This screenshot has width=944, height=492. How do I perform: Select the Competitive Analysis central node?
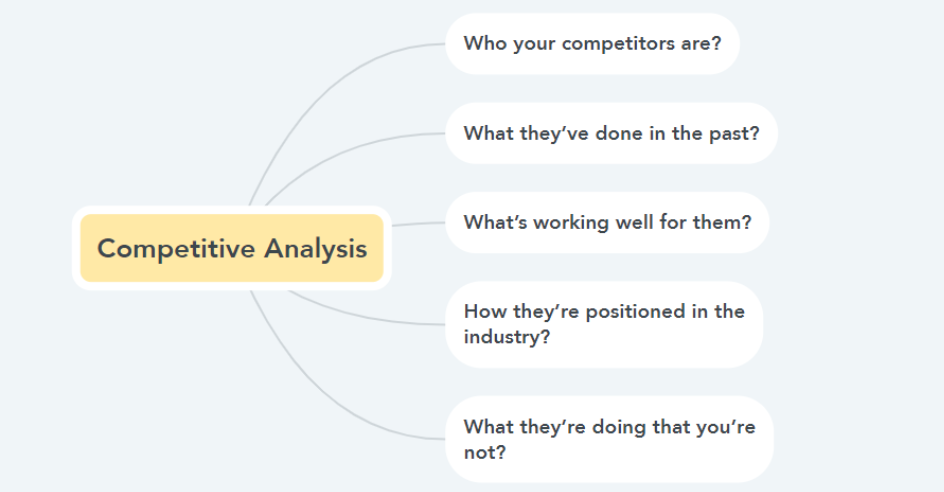click(x=232, y=248)
